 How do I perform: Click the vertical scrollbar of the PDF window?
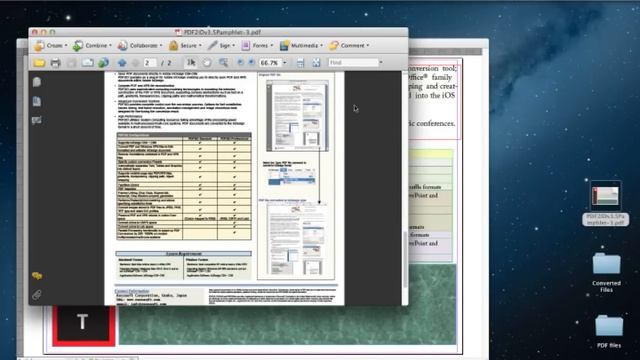point(405,260)
